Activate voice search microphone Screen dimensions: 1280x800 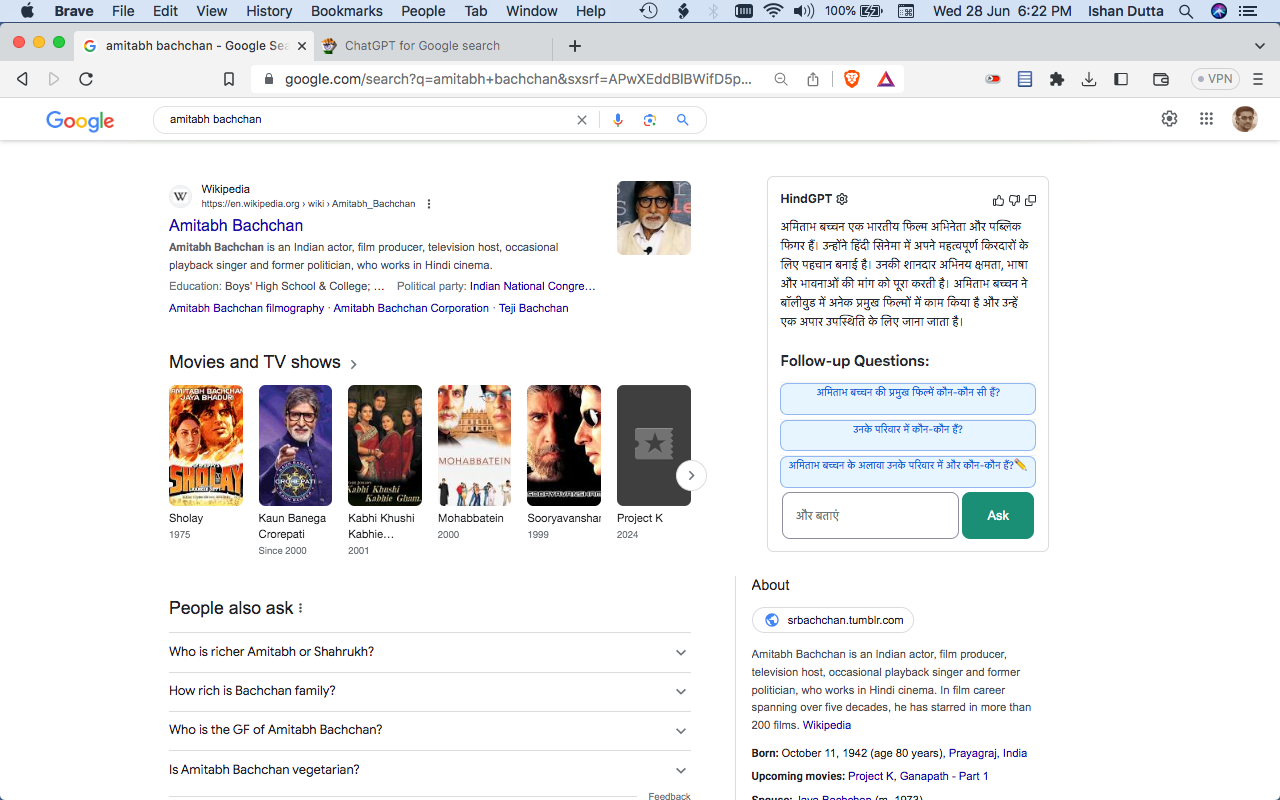tap(618, 119)
